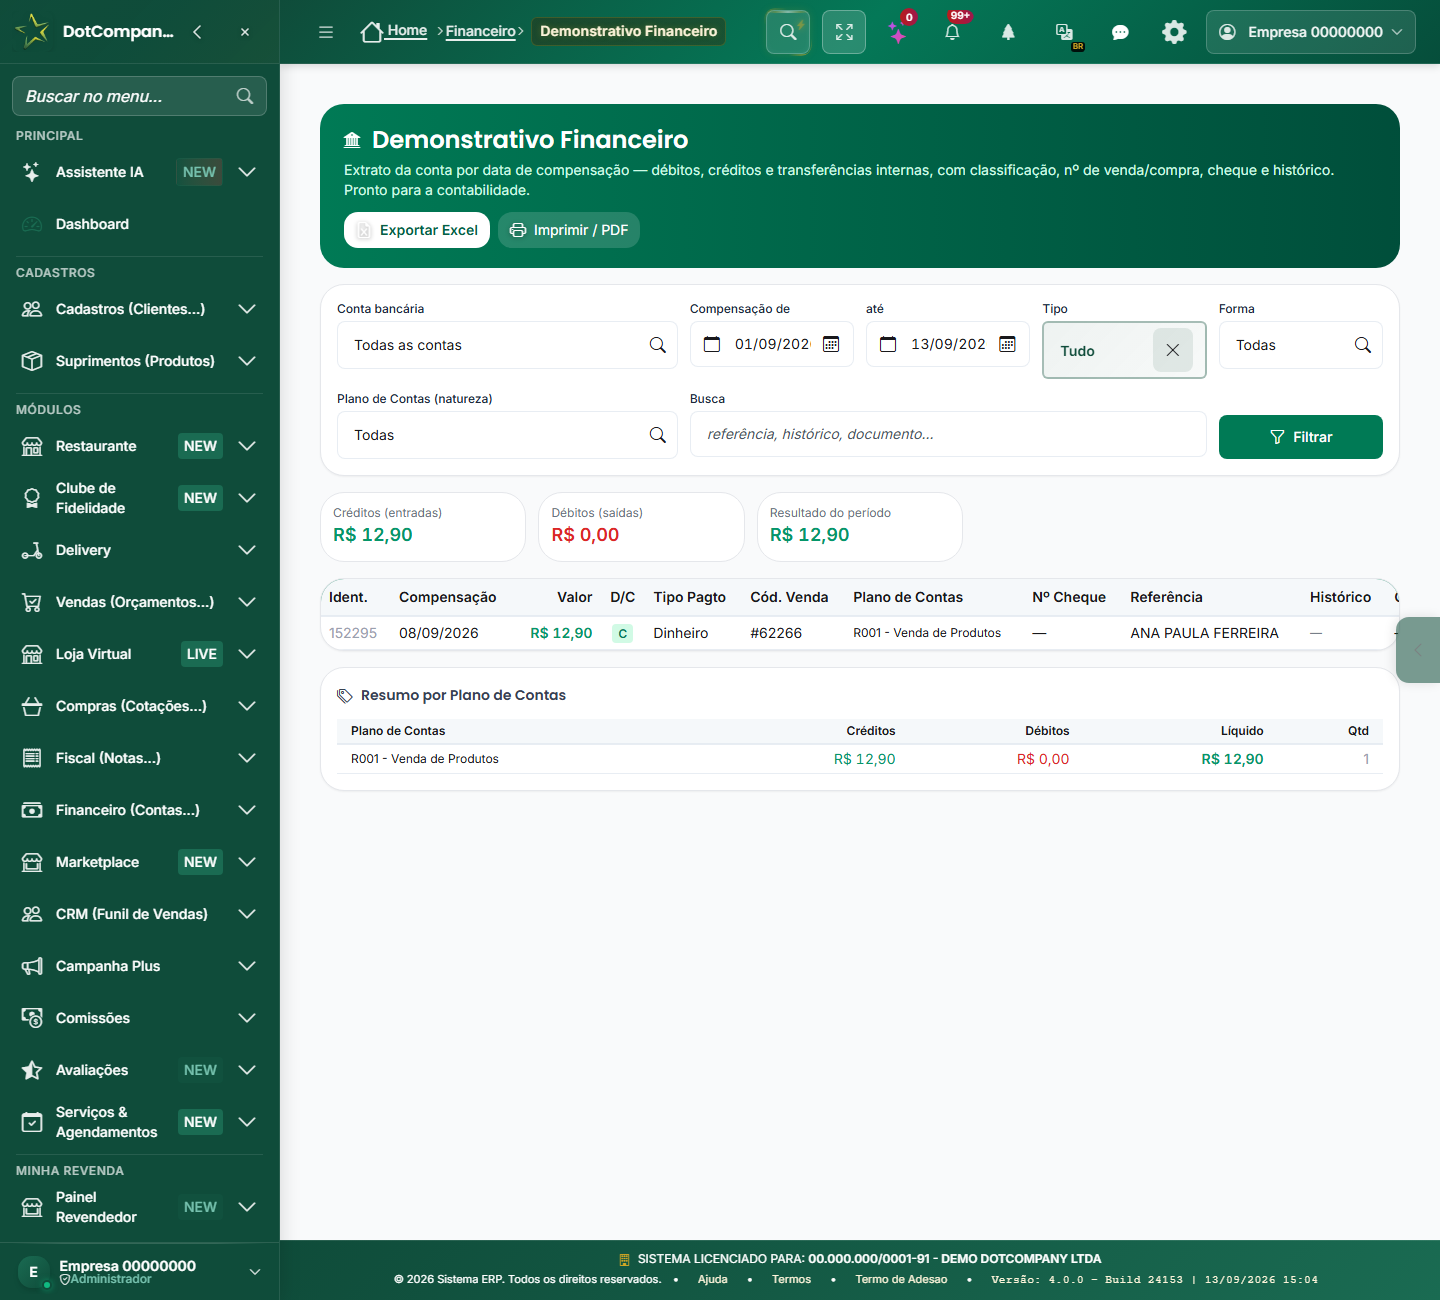Click the ANA PAULA FERREIRA reference cell
Image resolution: width=1440 pixels, height=1300 pixels.
coord(1204,633)
